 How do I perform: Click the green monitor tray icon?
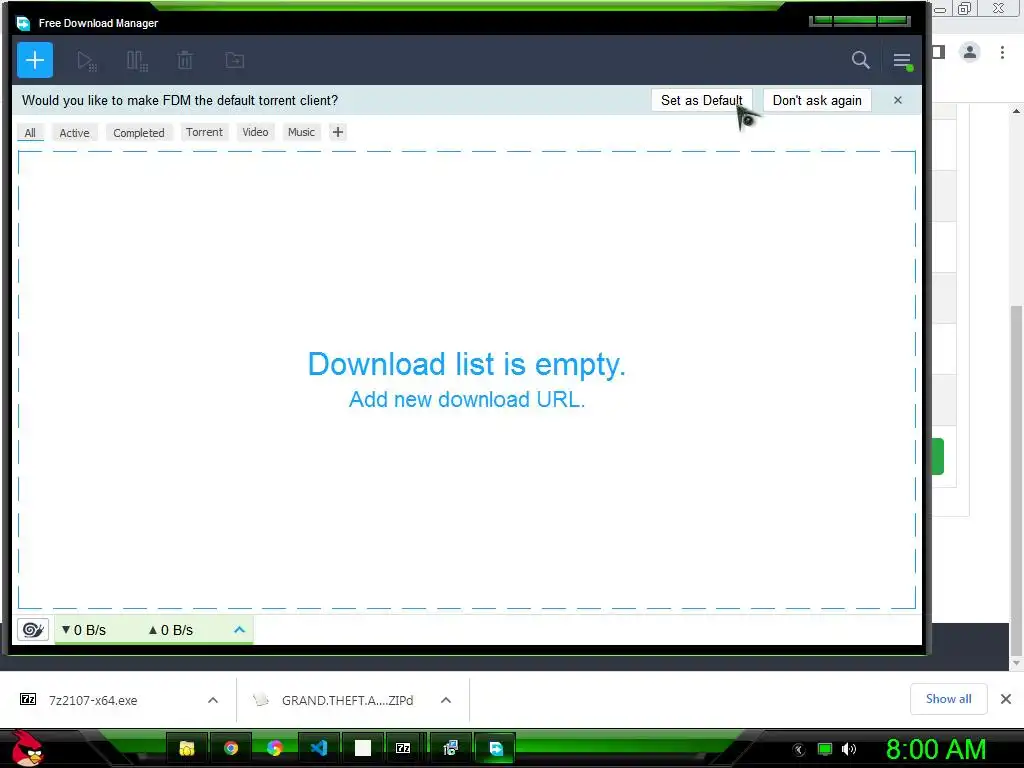(x=825, y=749)
